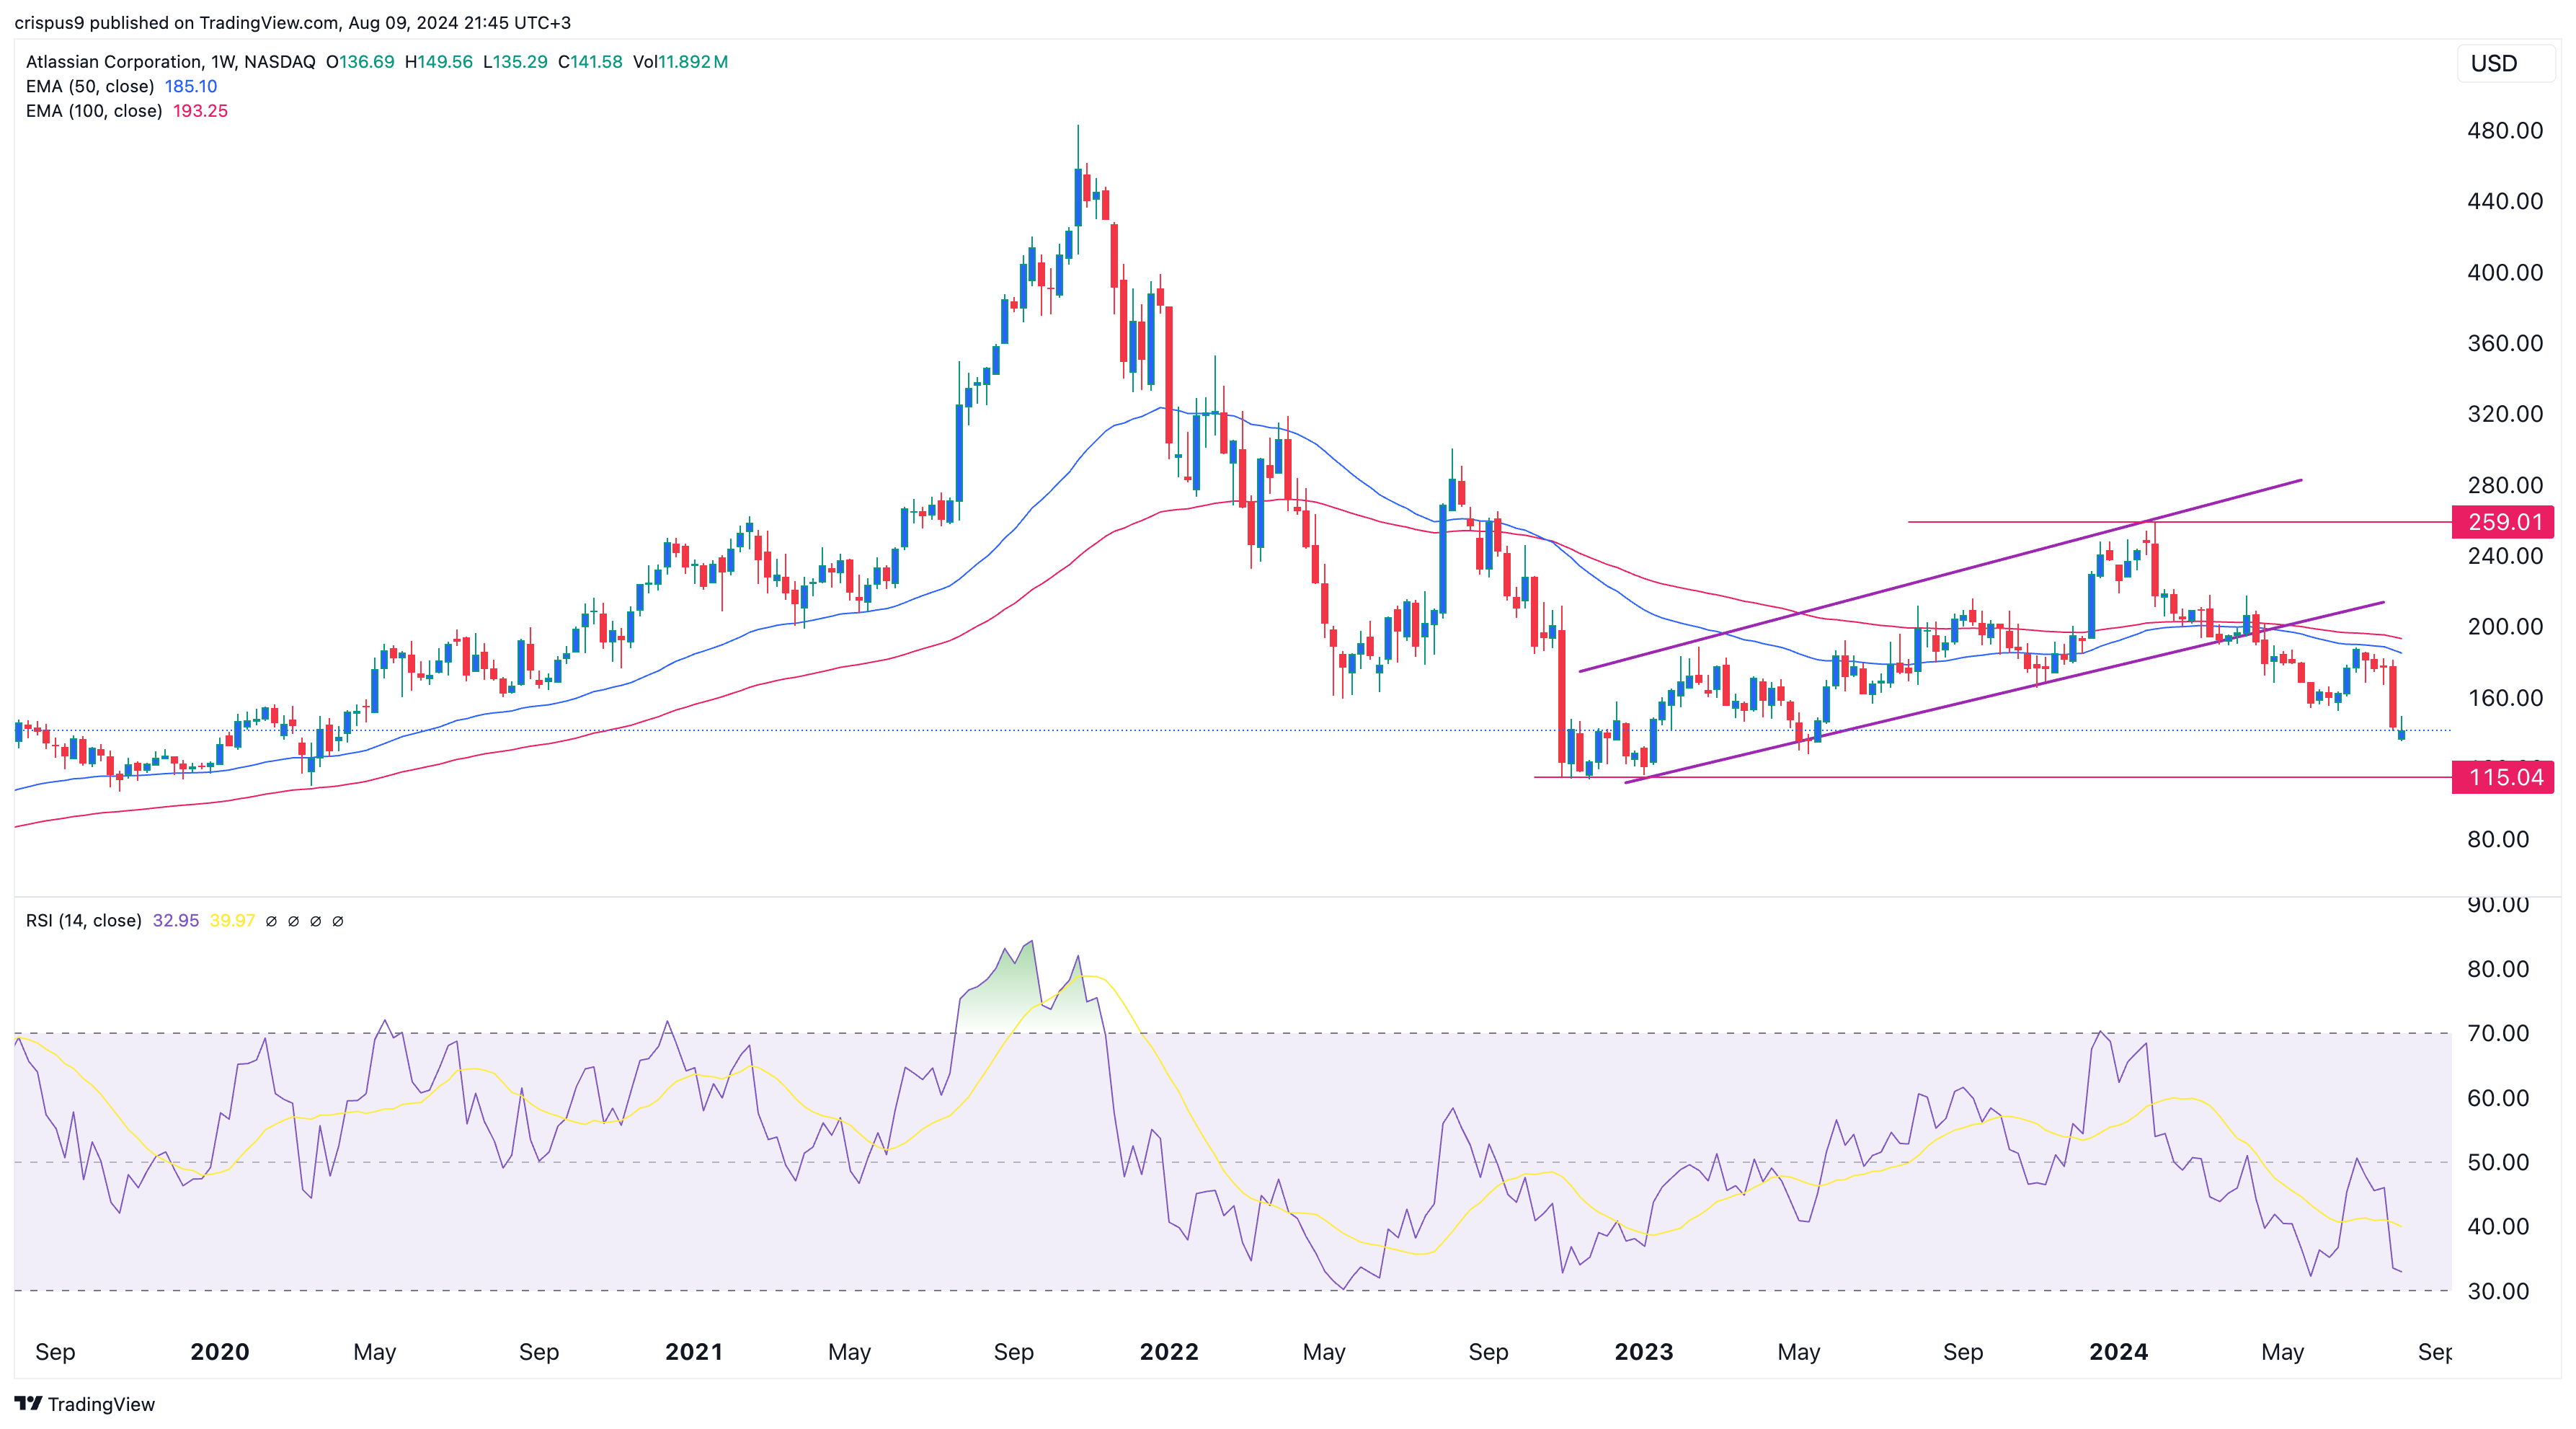Click the 2020 label on time axis

coord(219,1352)
